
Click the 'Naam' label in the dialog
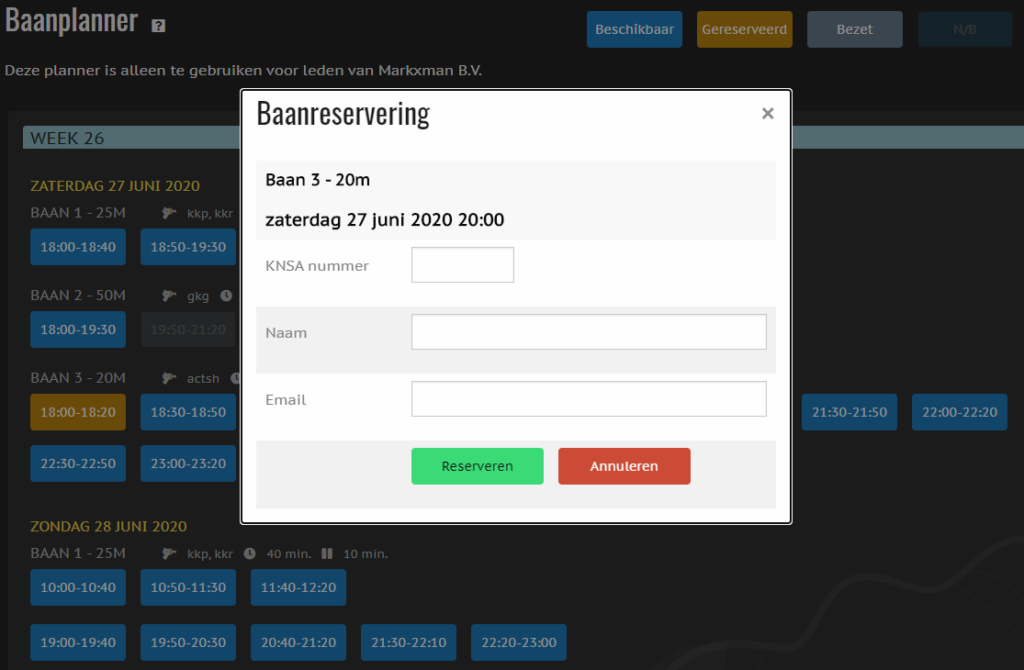click(286, 333)
